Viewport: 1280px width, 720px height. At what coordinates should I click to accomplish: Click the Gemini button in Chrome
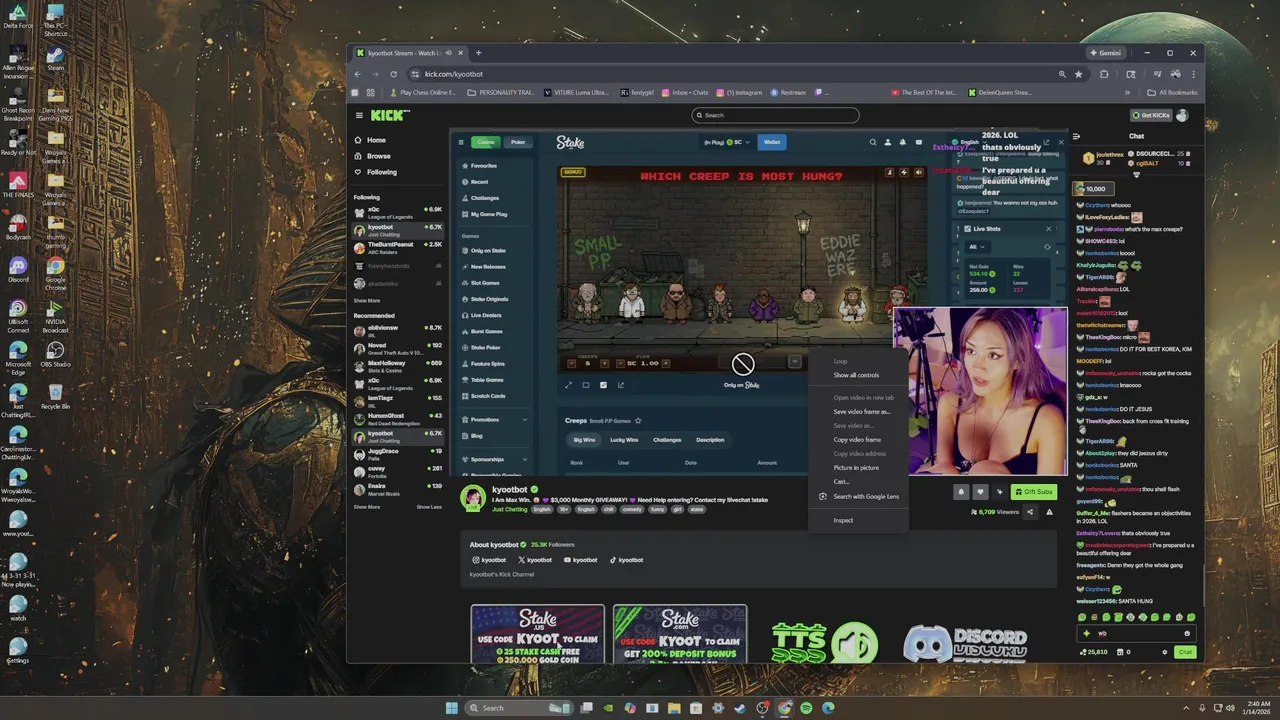coord(1105,53)
